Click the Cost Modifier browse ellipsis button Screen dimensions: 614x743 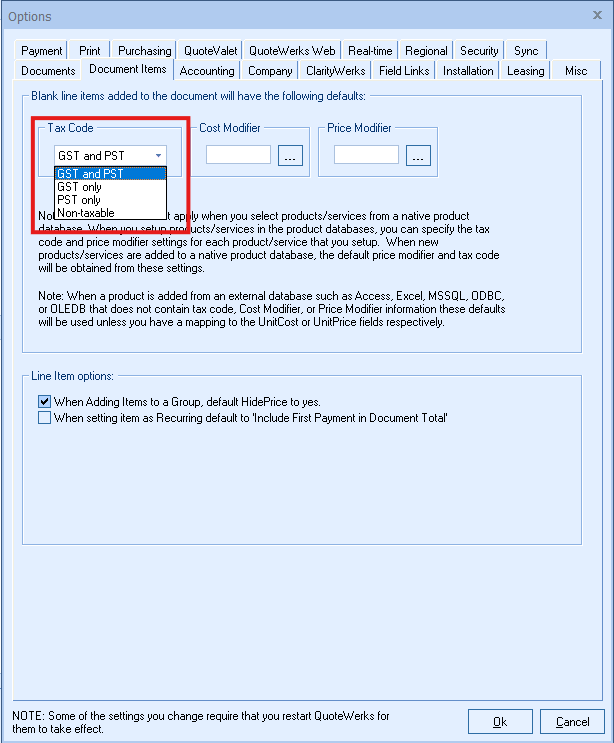(290, 155)
